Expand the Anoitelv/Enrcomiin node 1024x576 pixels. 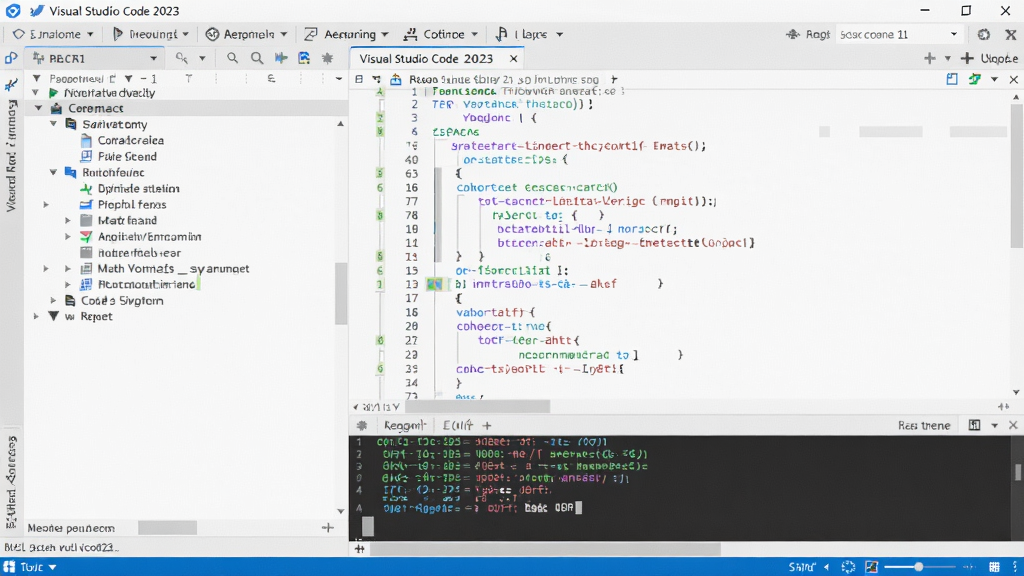pyautogui.click(x=67, y=236)
